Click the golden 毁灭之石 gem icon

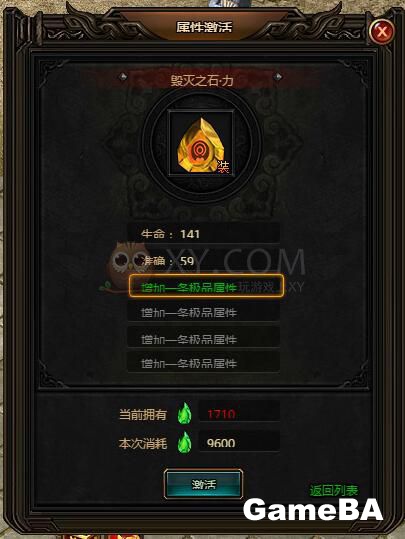tap(202, 143)
